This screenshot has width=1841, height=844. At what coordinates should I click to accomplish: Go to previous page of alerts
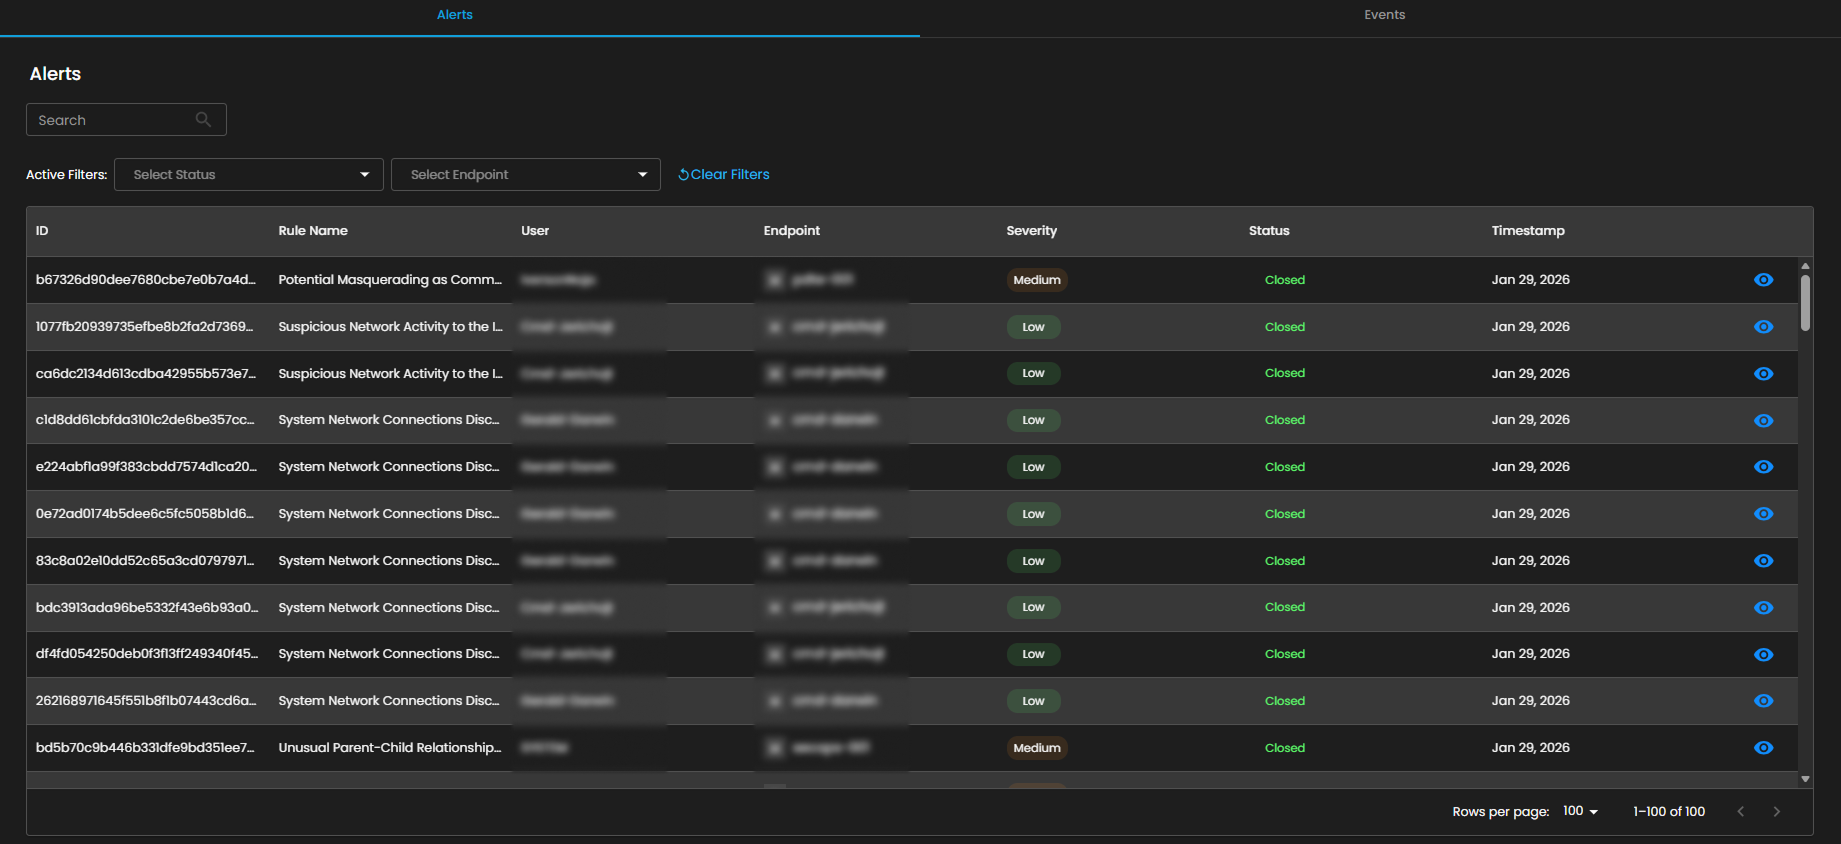point(1740,812)
